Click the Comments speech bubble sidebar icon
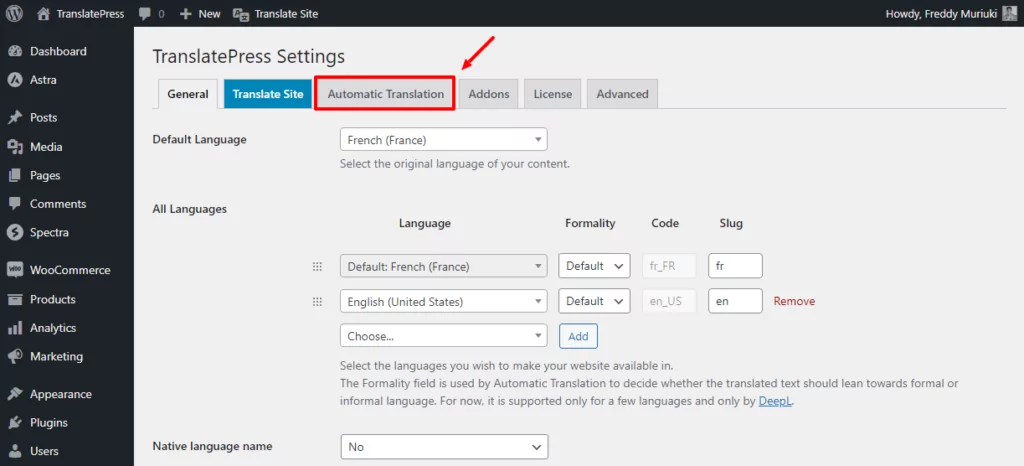This screenshot has height=466, width=1024. 15,204
